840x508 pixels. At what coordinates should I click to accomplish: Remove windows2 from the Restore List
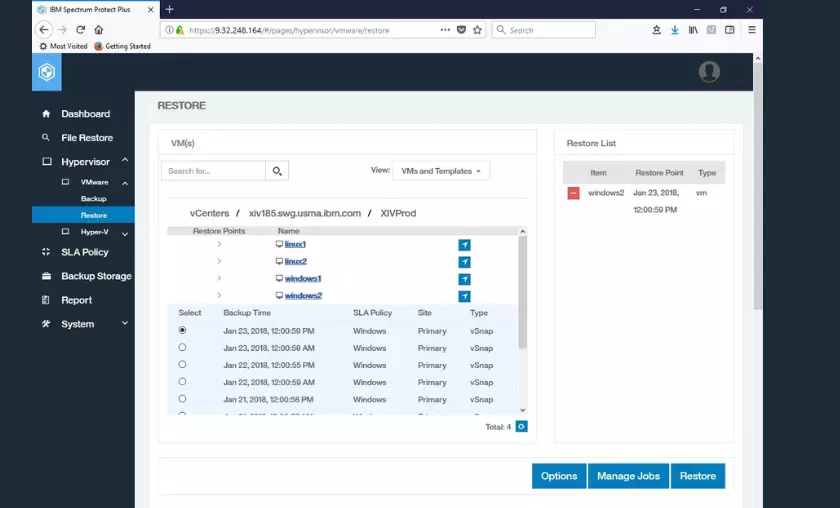pos(573,193)
